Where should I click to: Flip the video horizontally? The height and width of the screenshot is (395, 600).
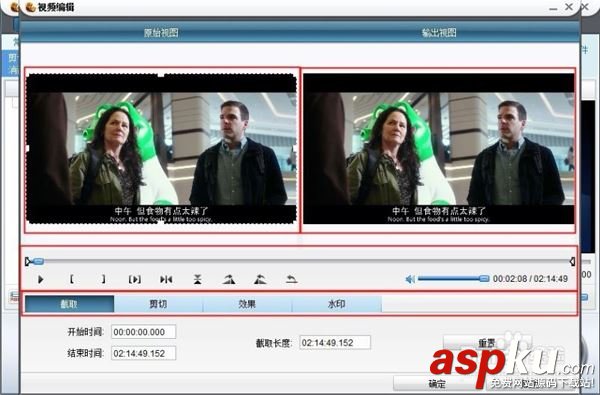point(166,279)
